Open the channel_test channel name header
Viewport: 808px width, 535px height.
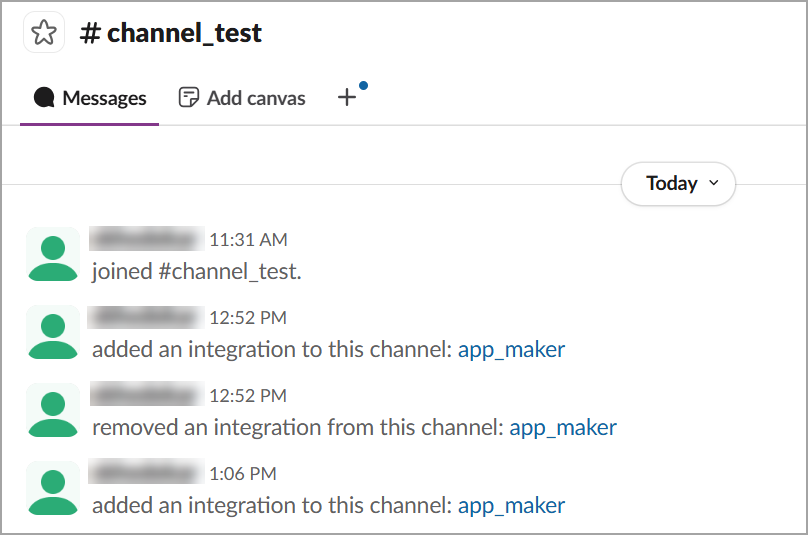tap(171, 33)
